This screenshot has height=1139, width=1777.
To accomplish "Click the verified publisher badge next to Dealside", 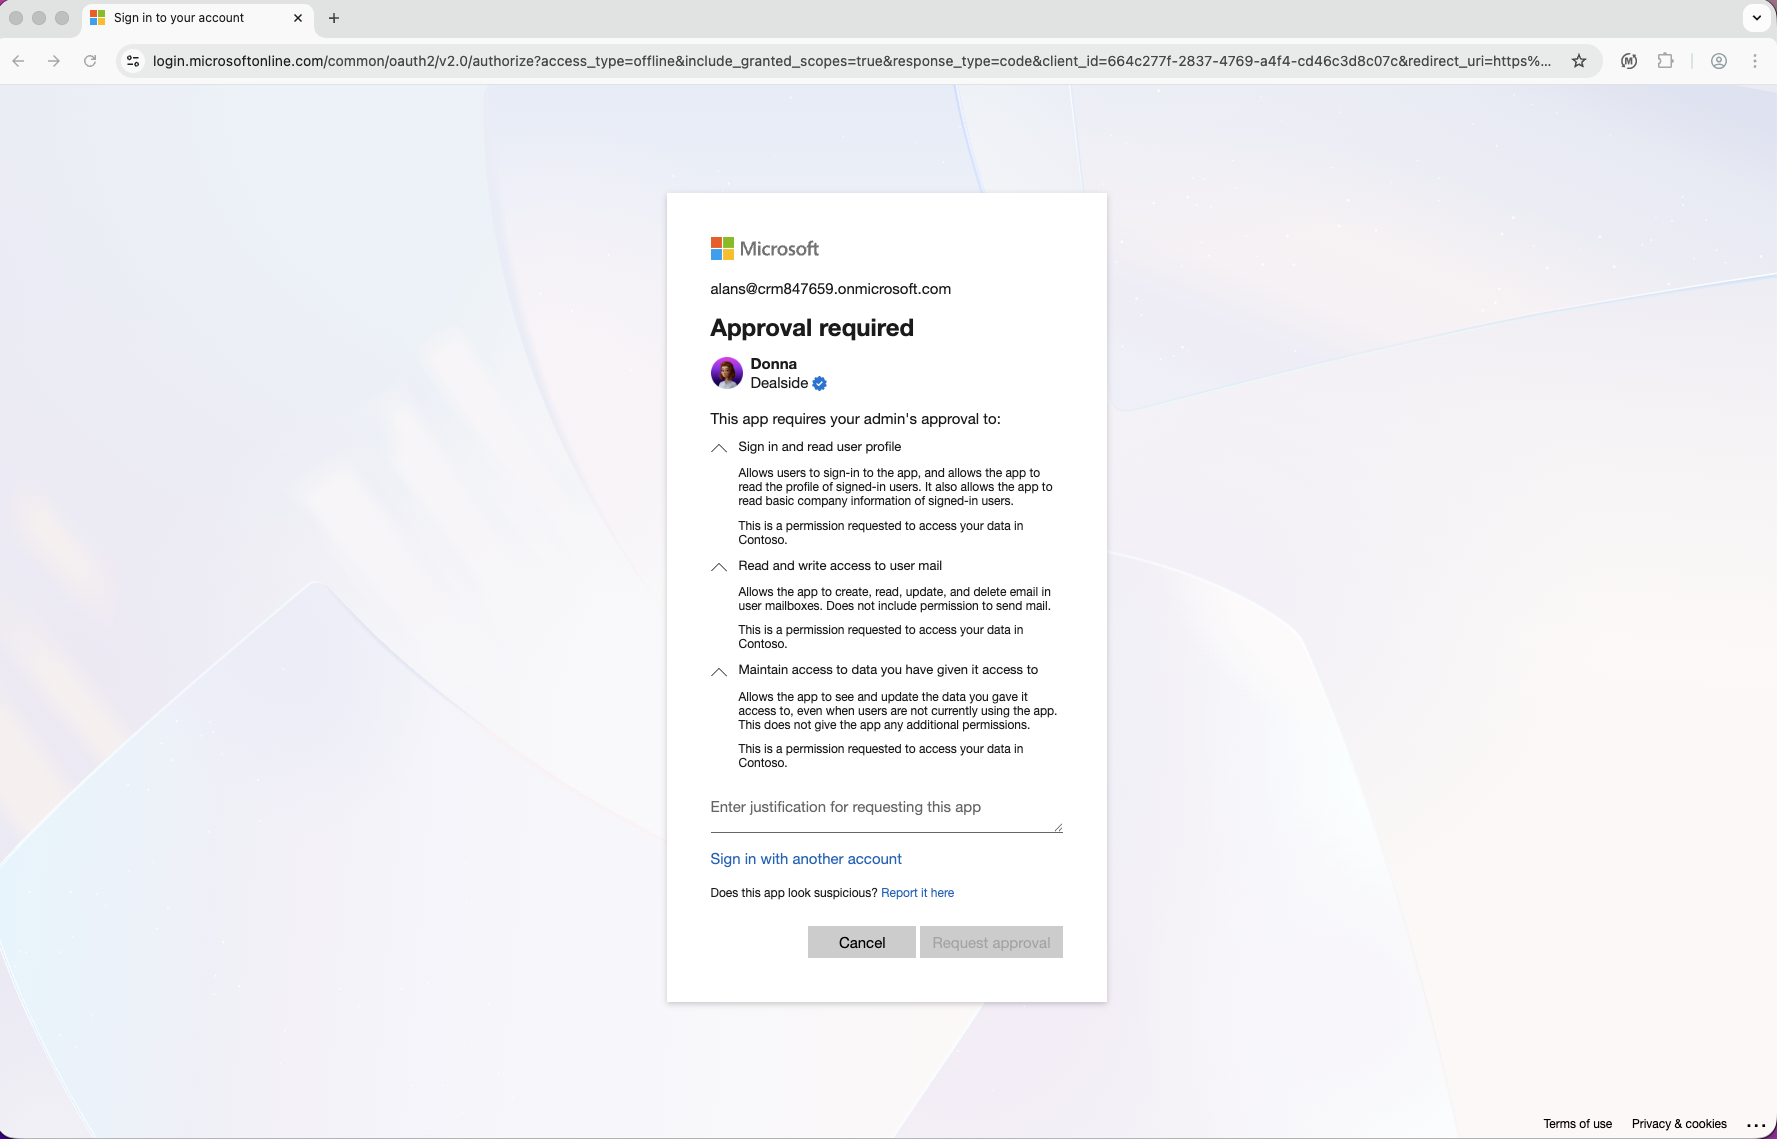I will [x=820, y=384].
